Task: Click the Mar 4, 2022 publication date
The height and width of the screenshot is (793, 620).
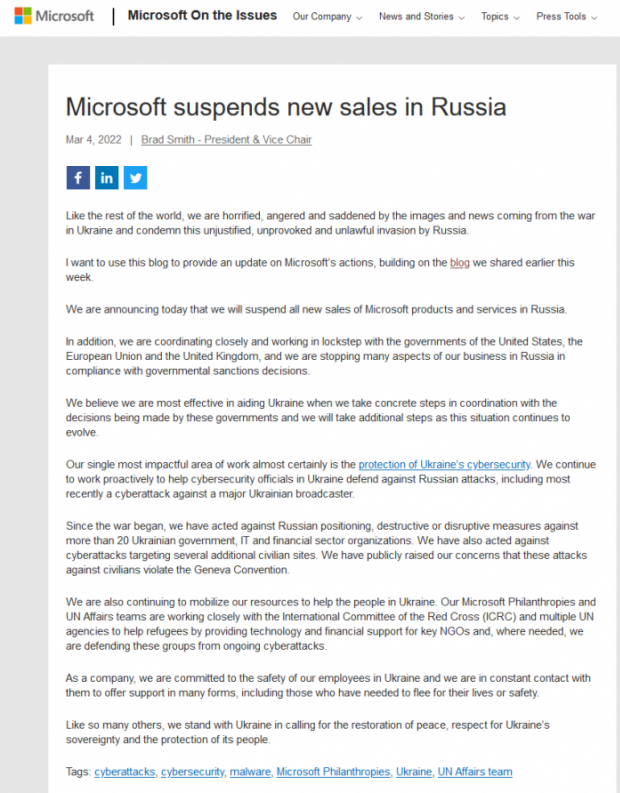Action: click(x=94, y=140)
